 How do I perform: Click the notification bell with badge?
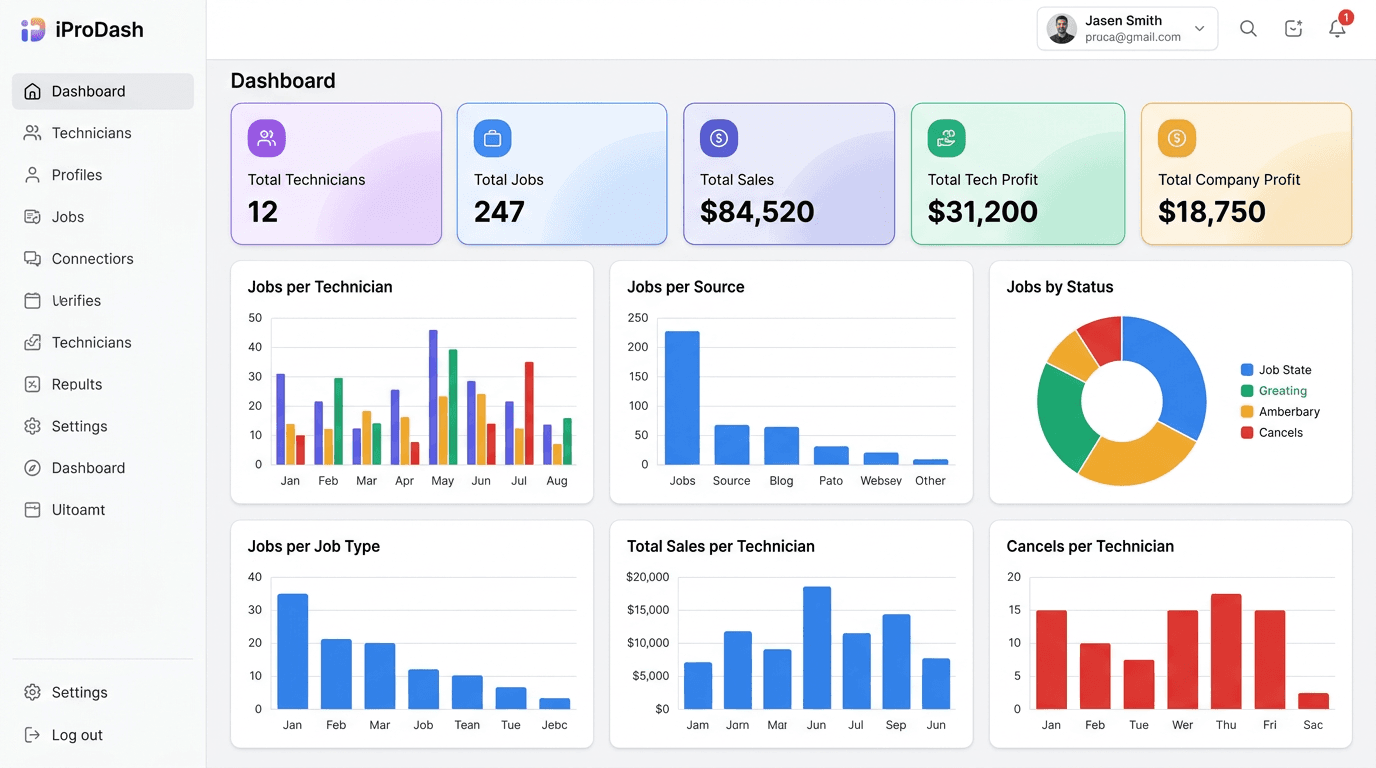pos(1337,29)
